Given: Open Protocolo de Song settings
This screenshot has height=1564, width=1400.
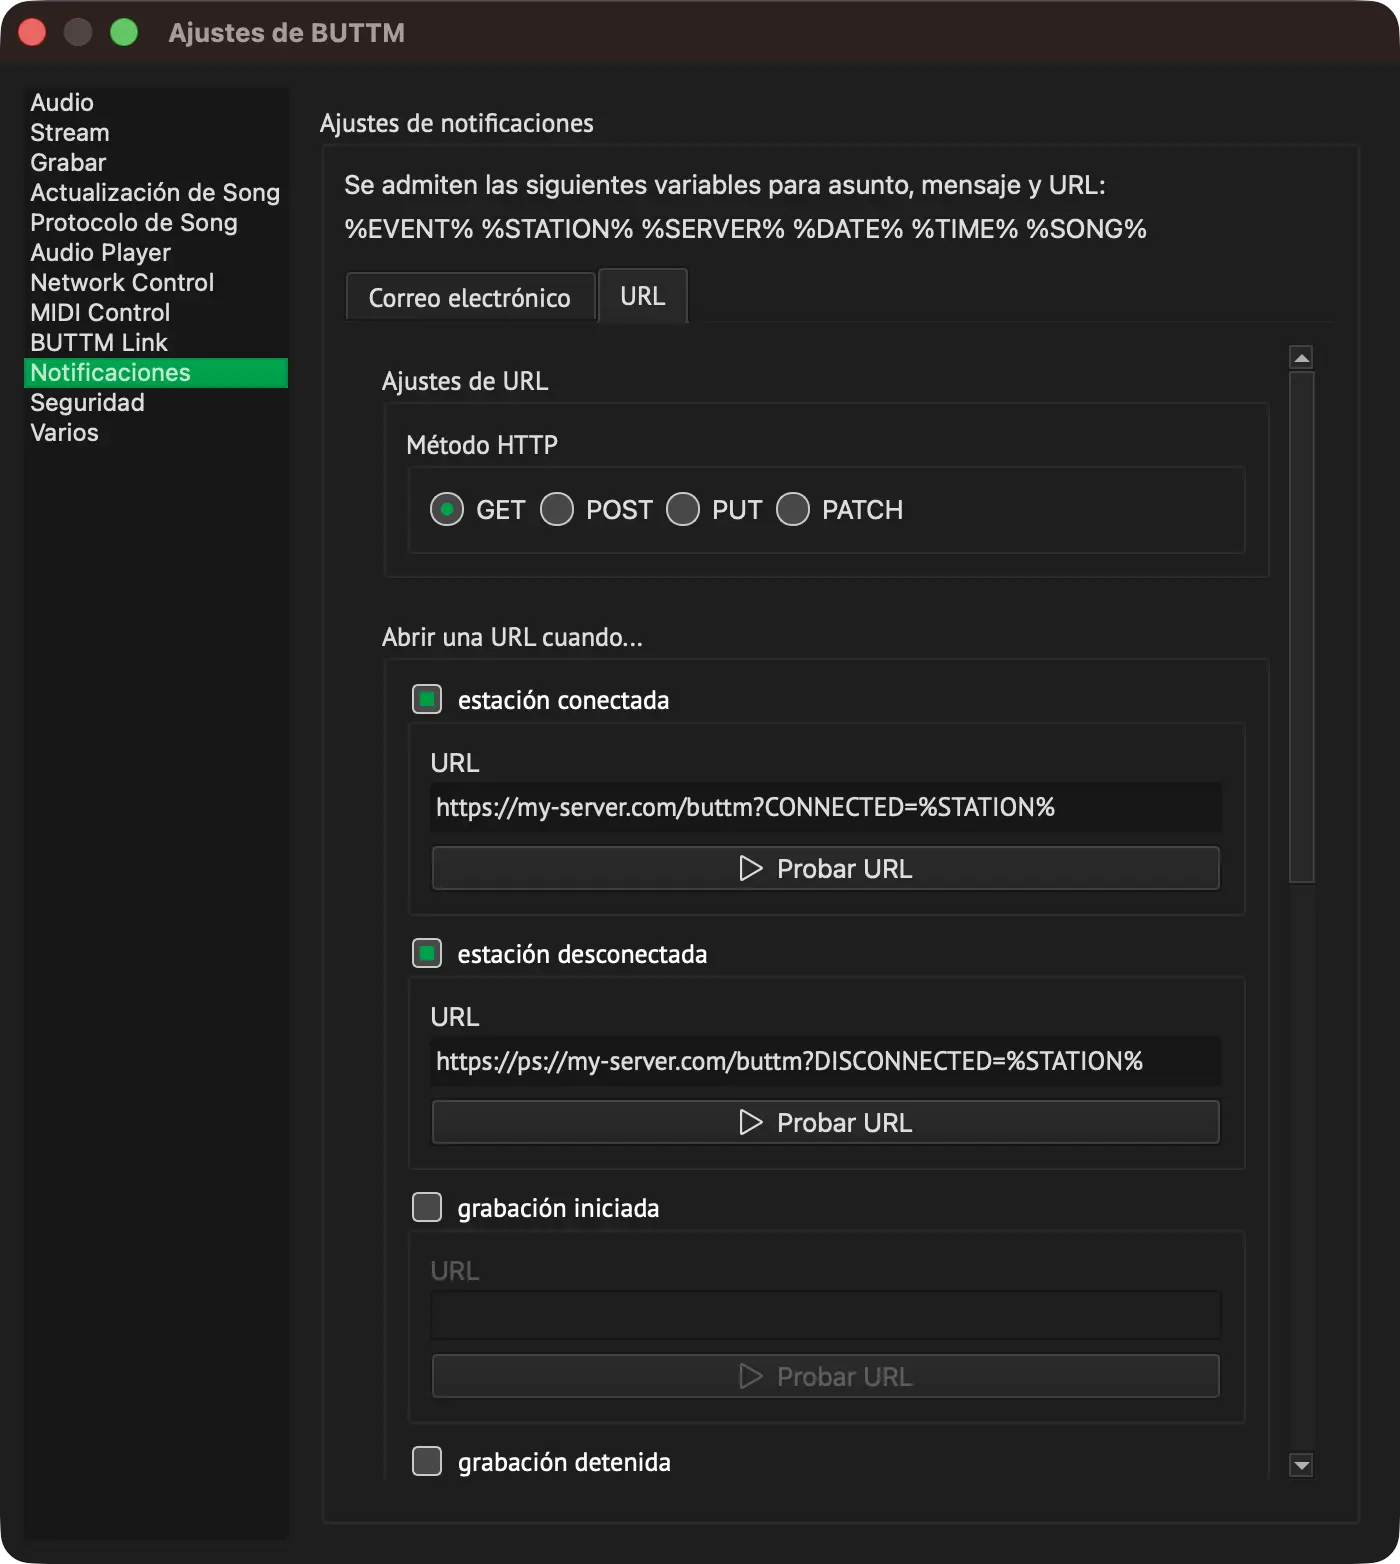Looking at the screenshot, I should coord(156,223).
